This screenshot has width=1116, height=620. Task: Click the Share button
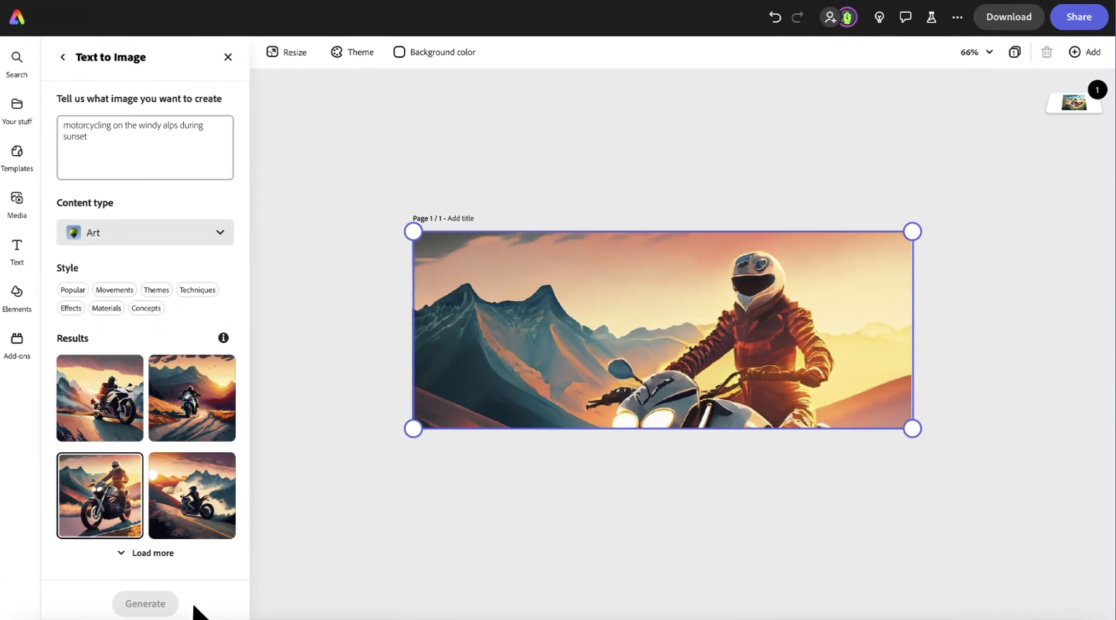pos(1078,17)
